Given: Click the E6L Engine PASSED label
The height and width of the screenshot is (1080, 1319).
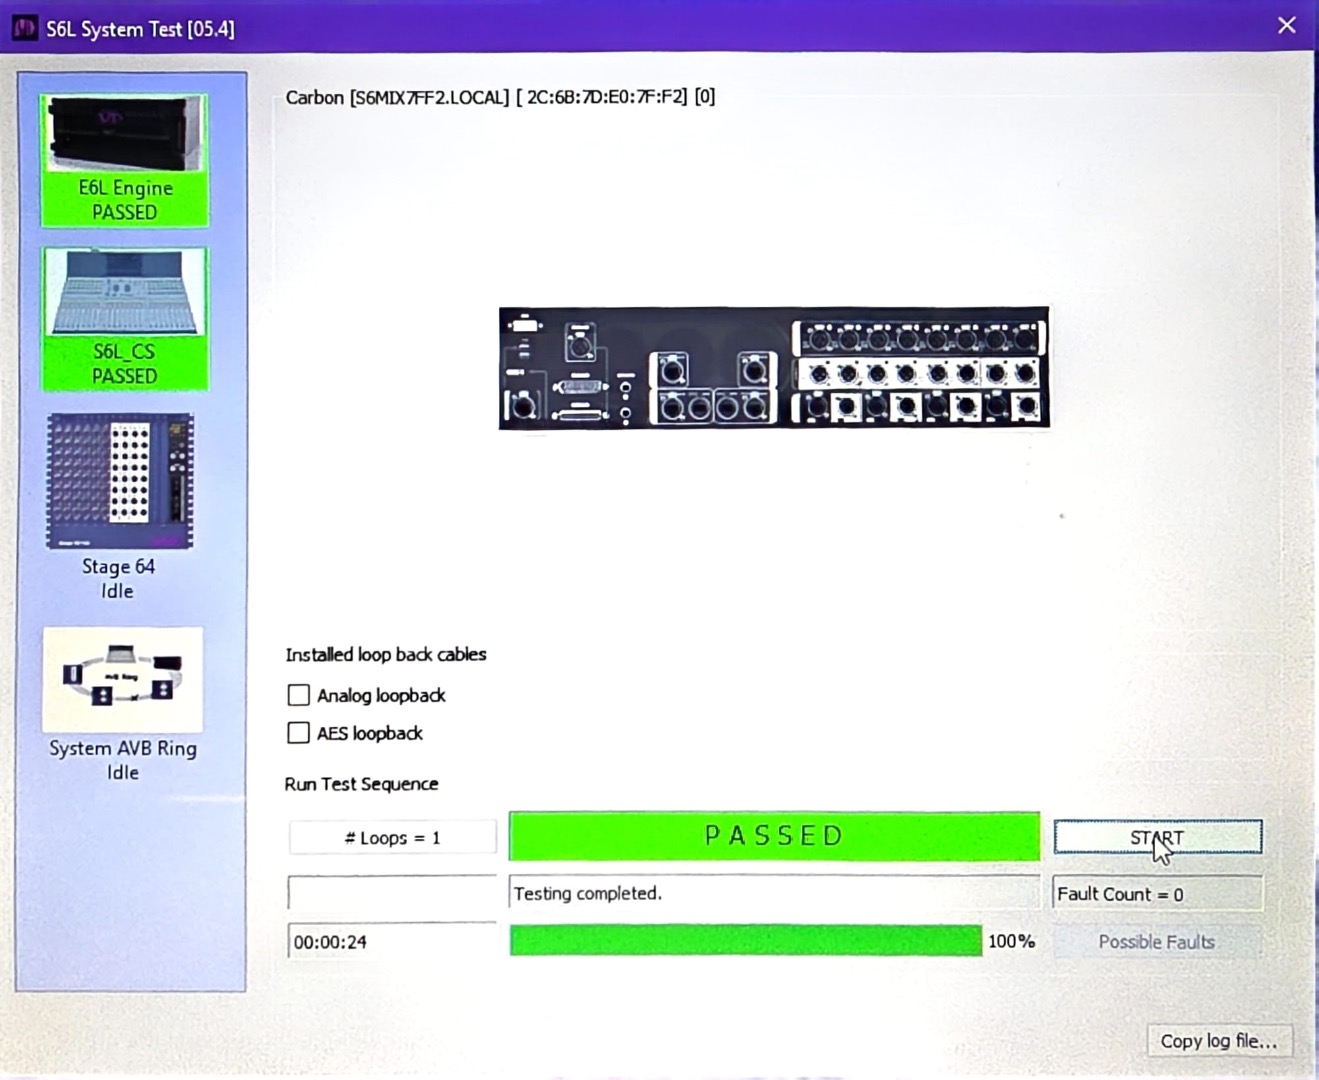Looking at the screenshot, I should click(125, 200).
